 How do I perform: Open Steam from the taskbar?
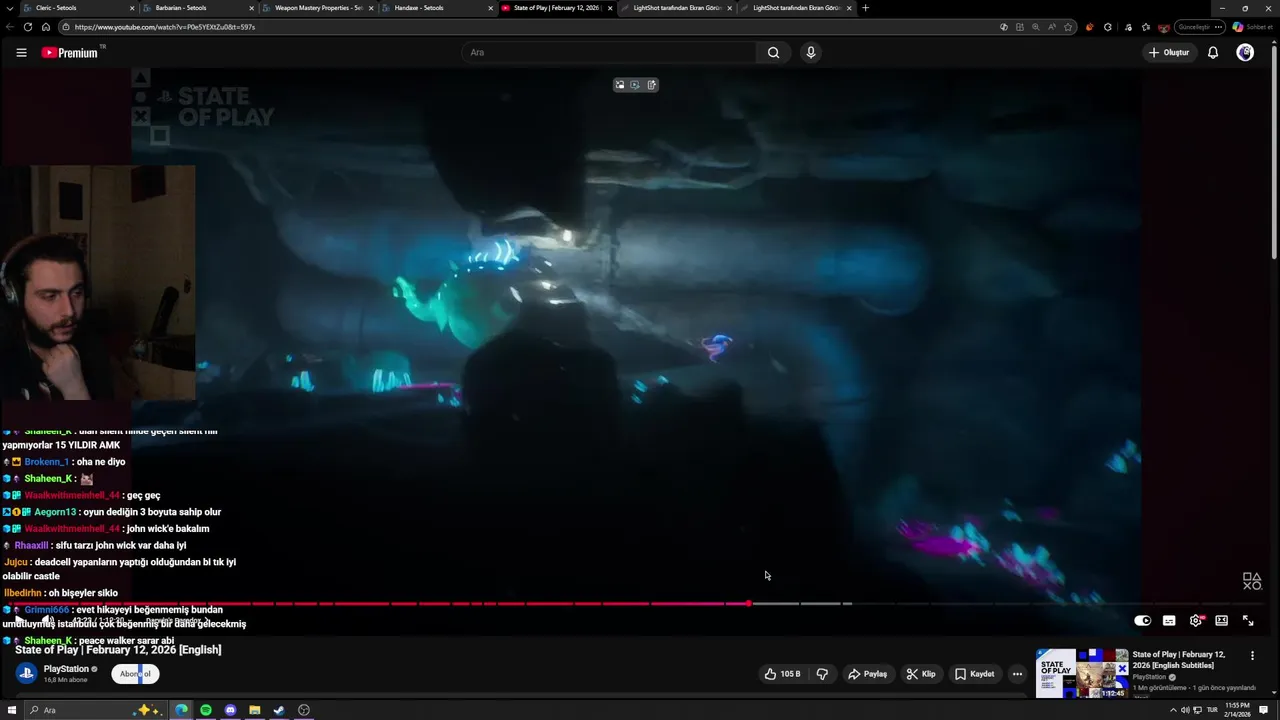[279, 710]
